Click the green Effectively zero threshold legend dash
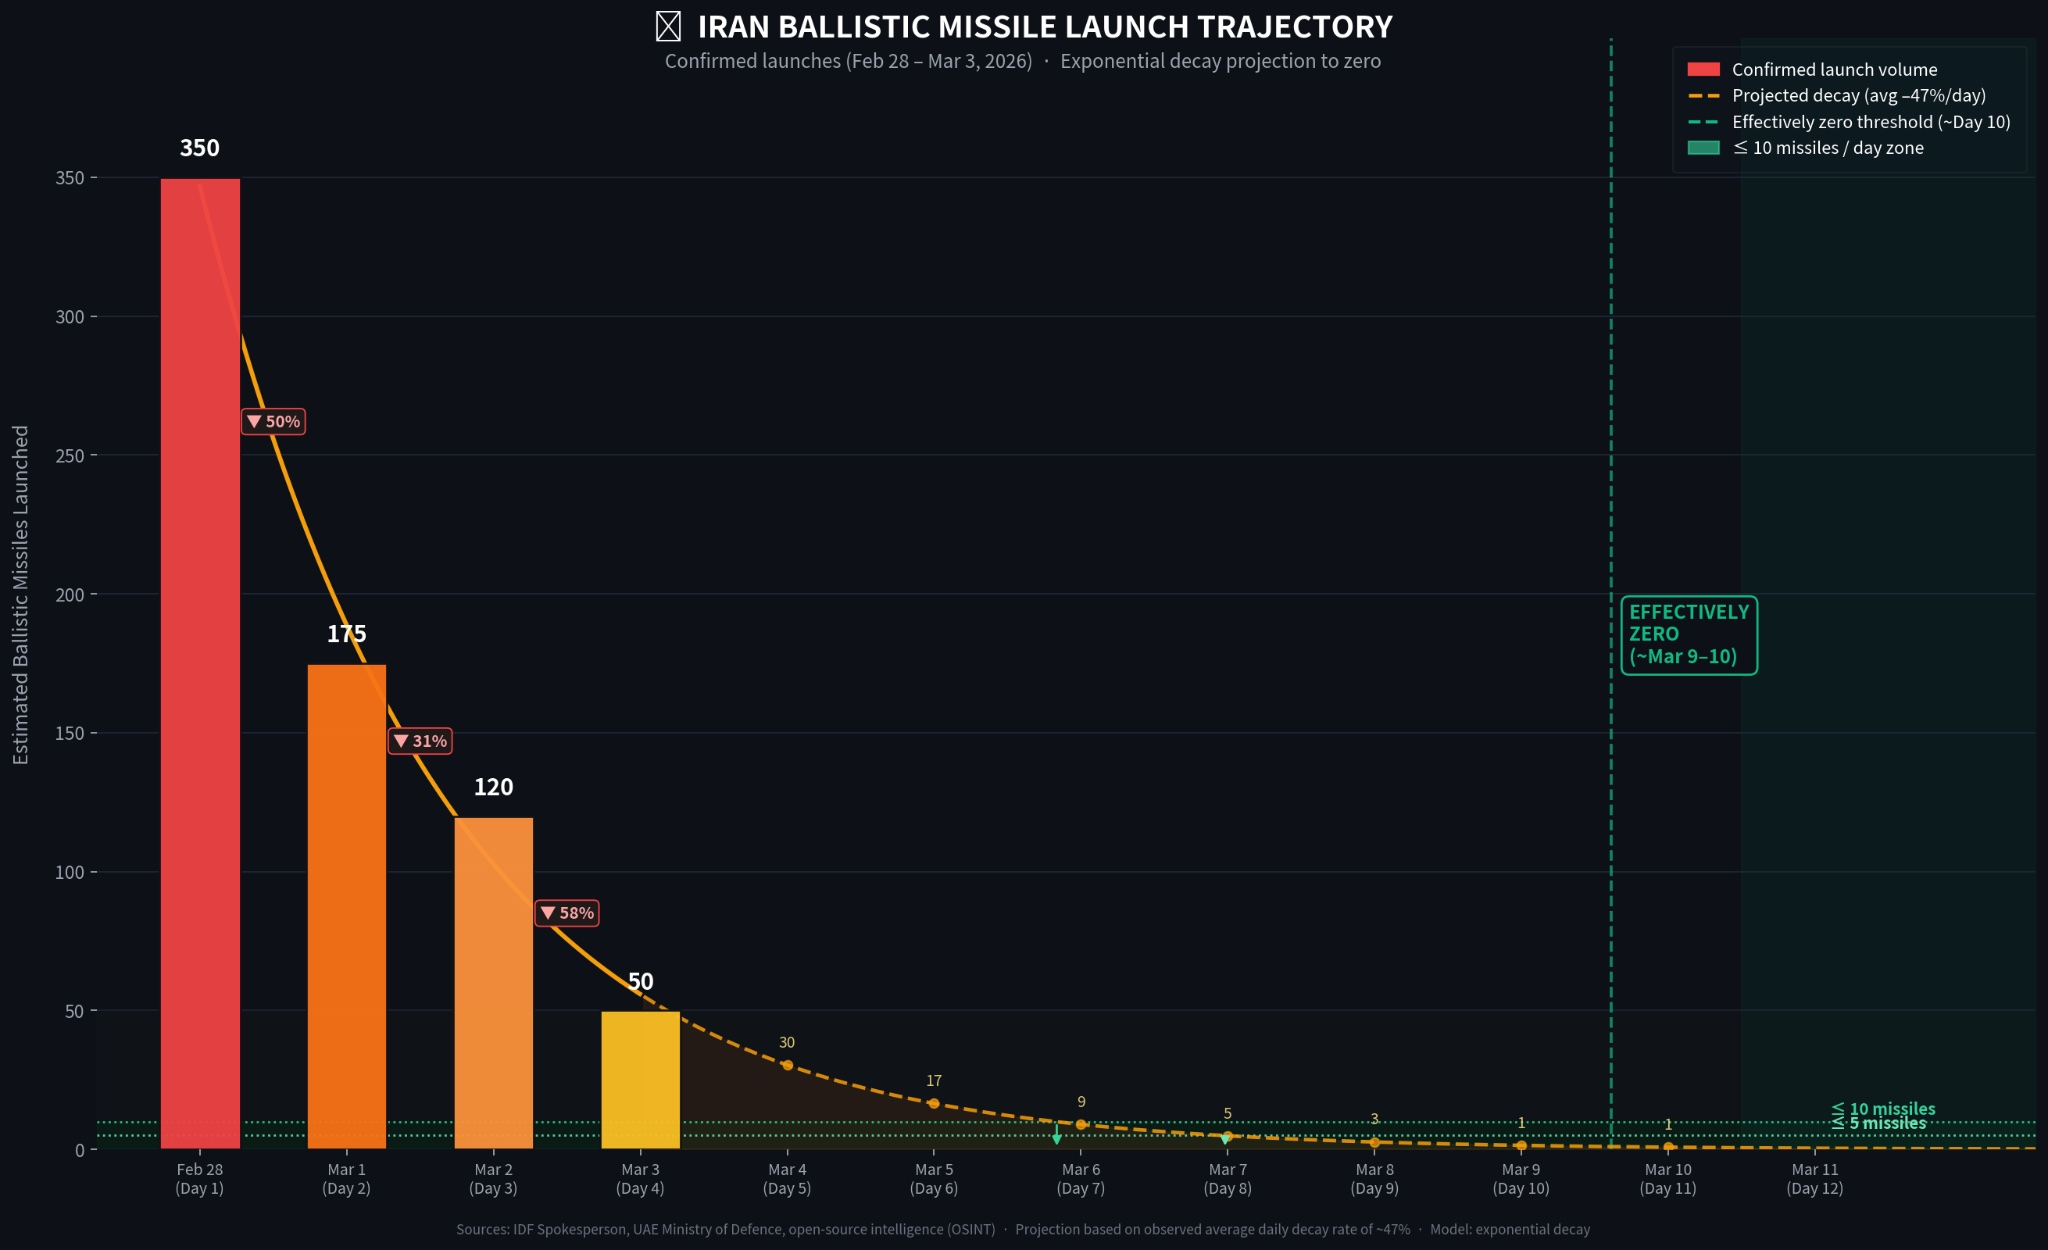 click(1703, 122)
